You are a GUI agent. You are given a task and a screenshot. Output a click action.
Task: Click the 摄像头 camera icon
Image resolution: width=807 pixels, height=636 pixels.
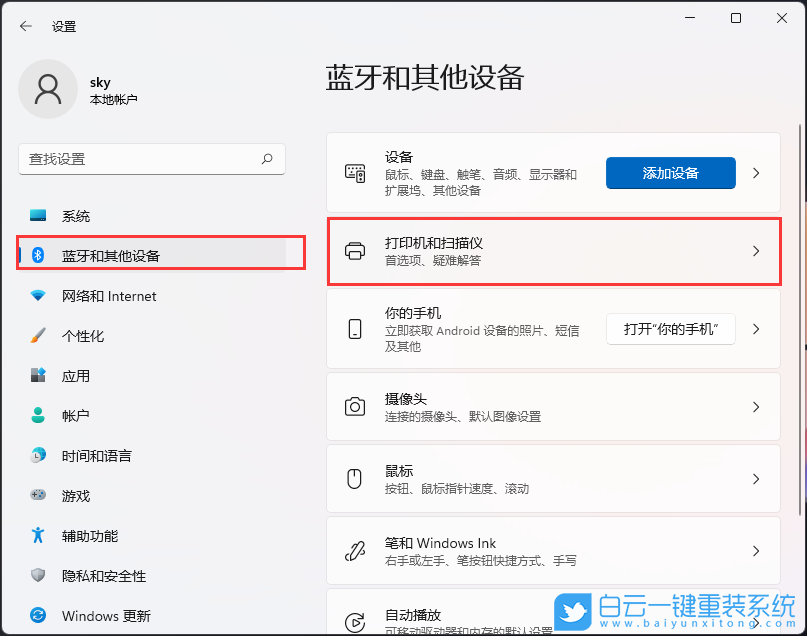[x=355, y=406]
